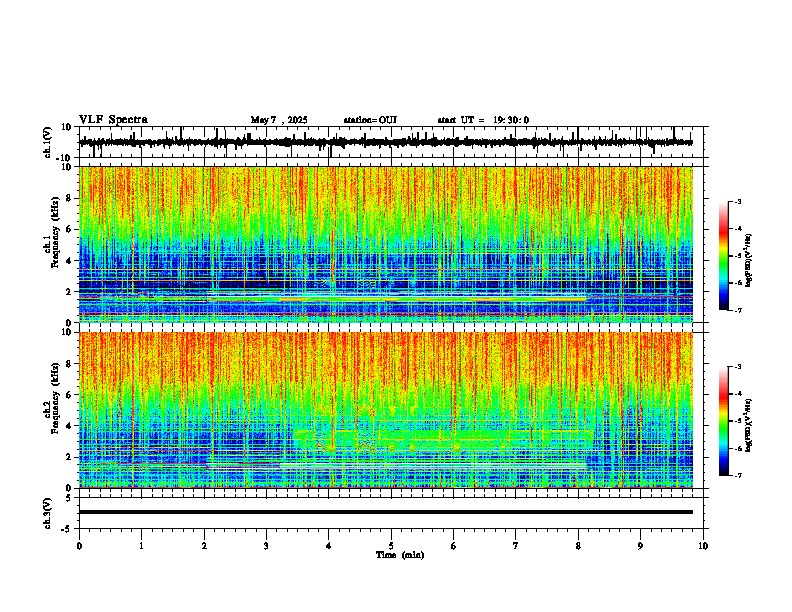This screenshot has height=612, width=792.
Task: Click the "VLF Spectra" plot title
Action: tap(113, 120)
